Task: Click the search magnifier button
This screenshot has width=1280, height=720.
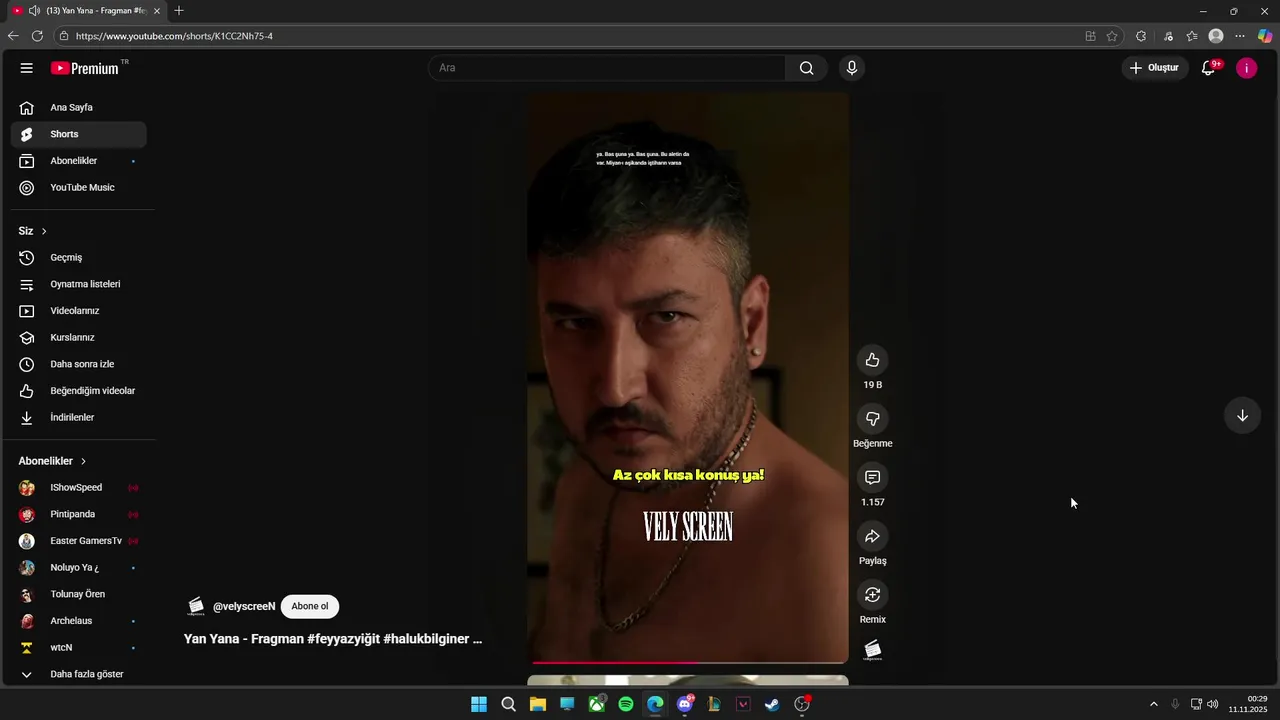Action: tap(806, 68)
